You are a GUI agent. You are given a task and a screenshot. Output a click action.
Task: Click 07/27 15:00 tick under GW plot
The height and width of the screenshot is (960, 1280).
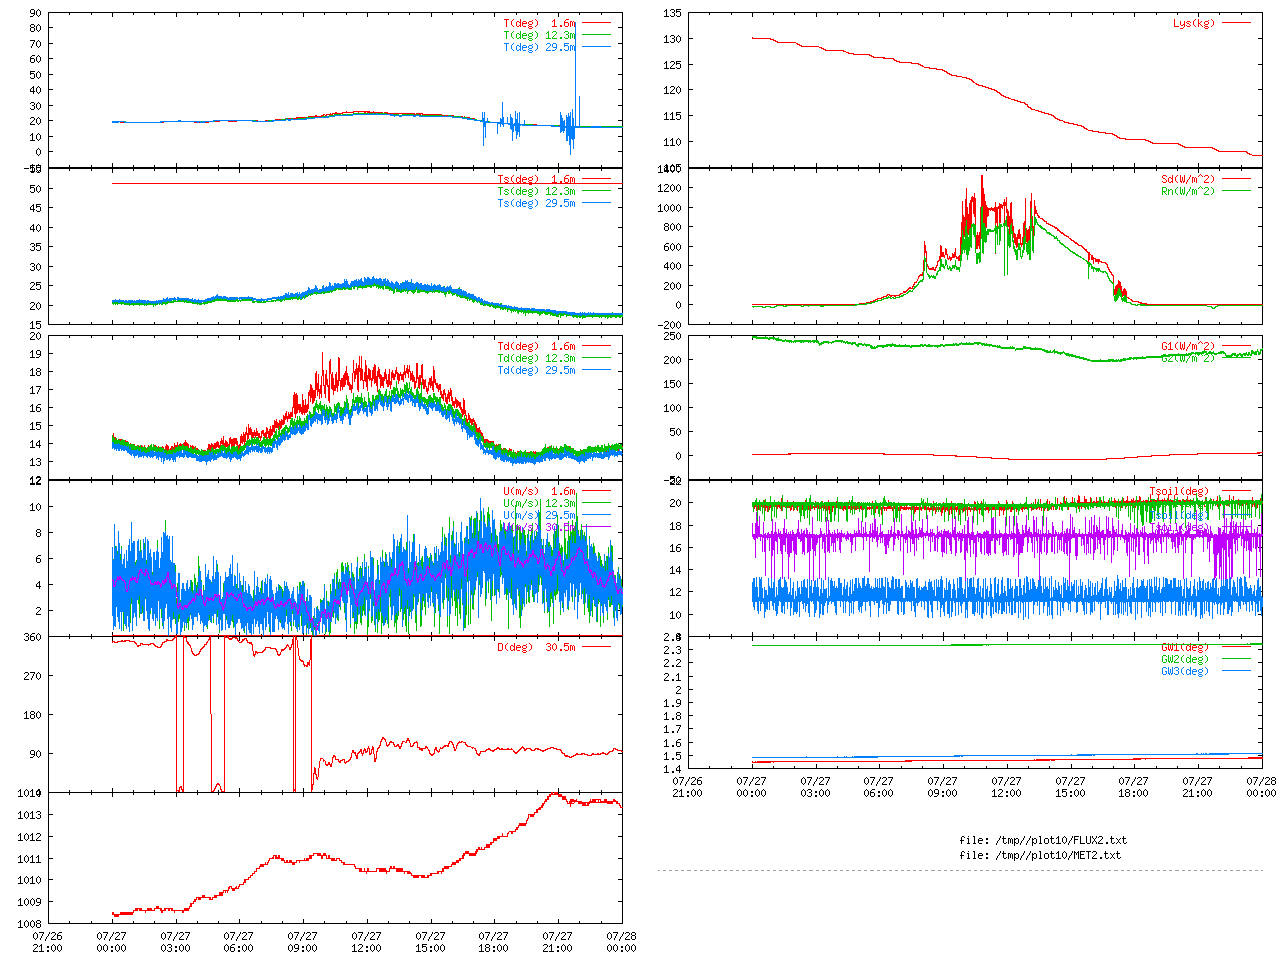click(x=1070, y=787)
